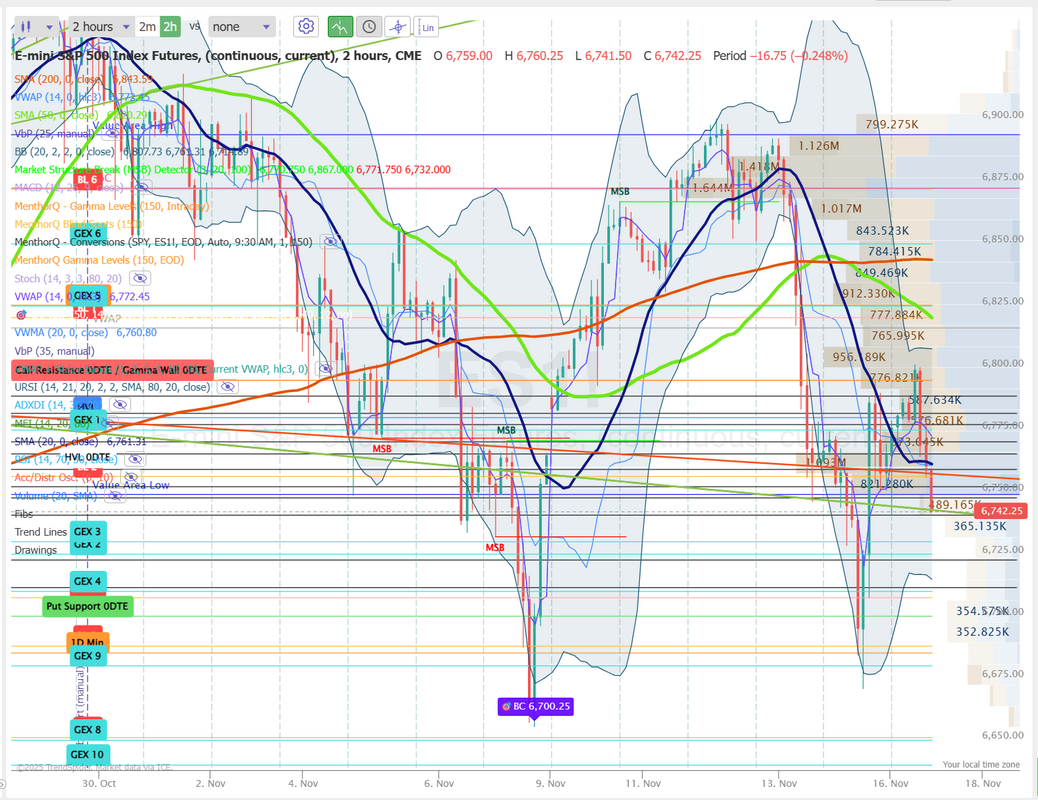This screenshot has width=1038, height=800.
Task: Click the Drawings legend label
Action: [35, 550]
